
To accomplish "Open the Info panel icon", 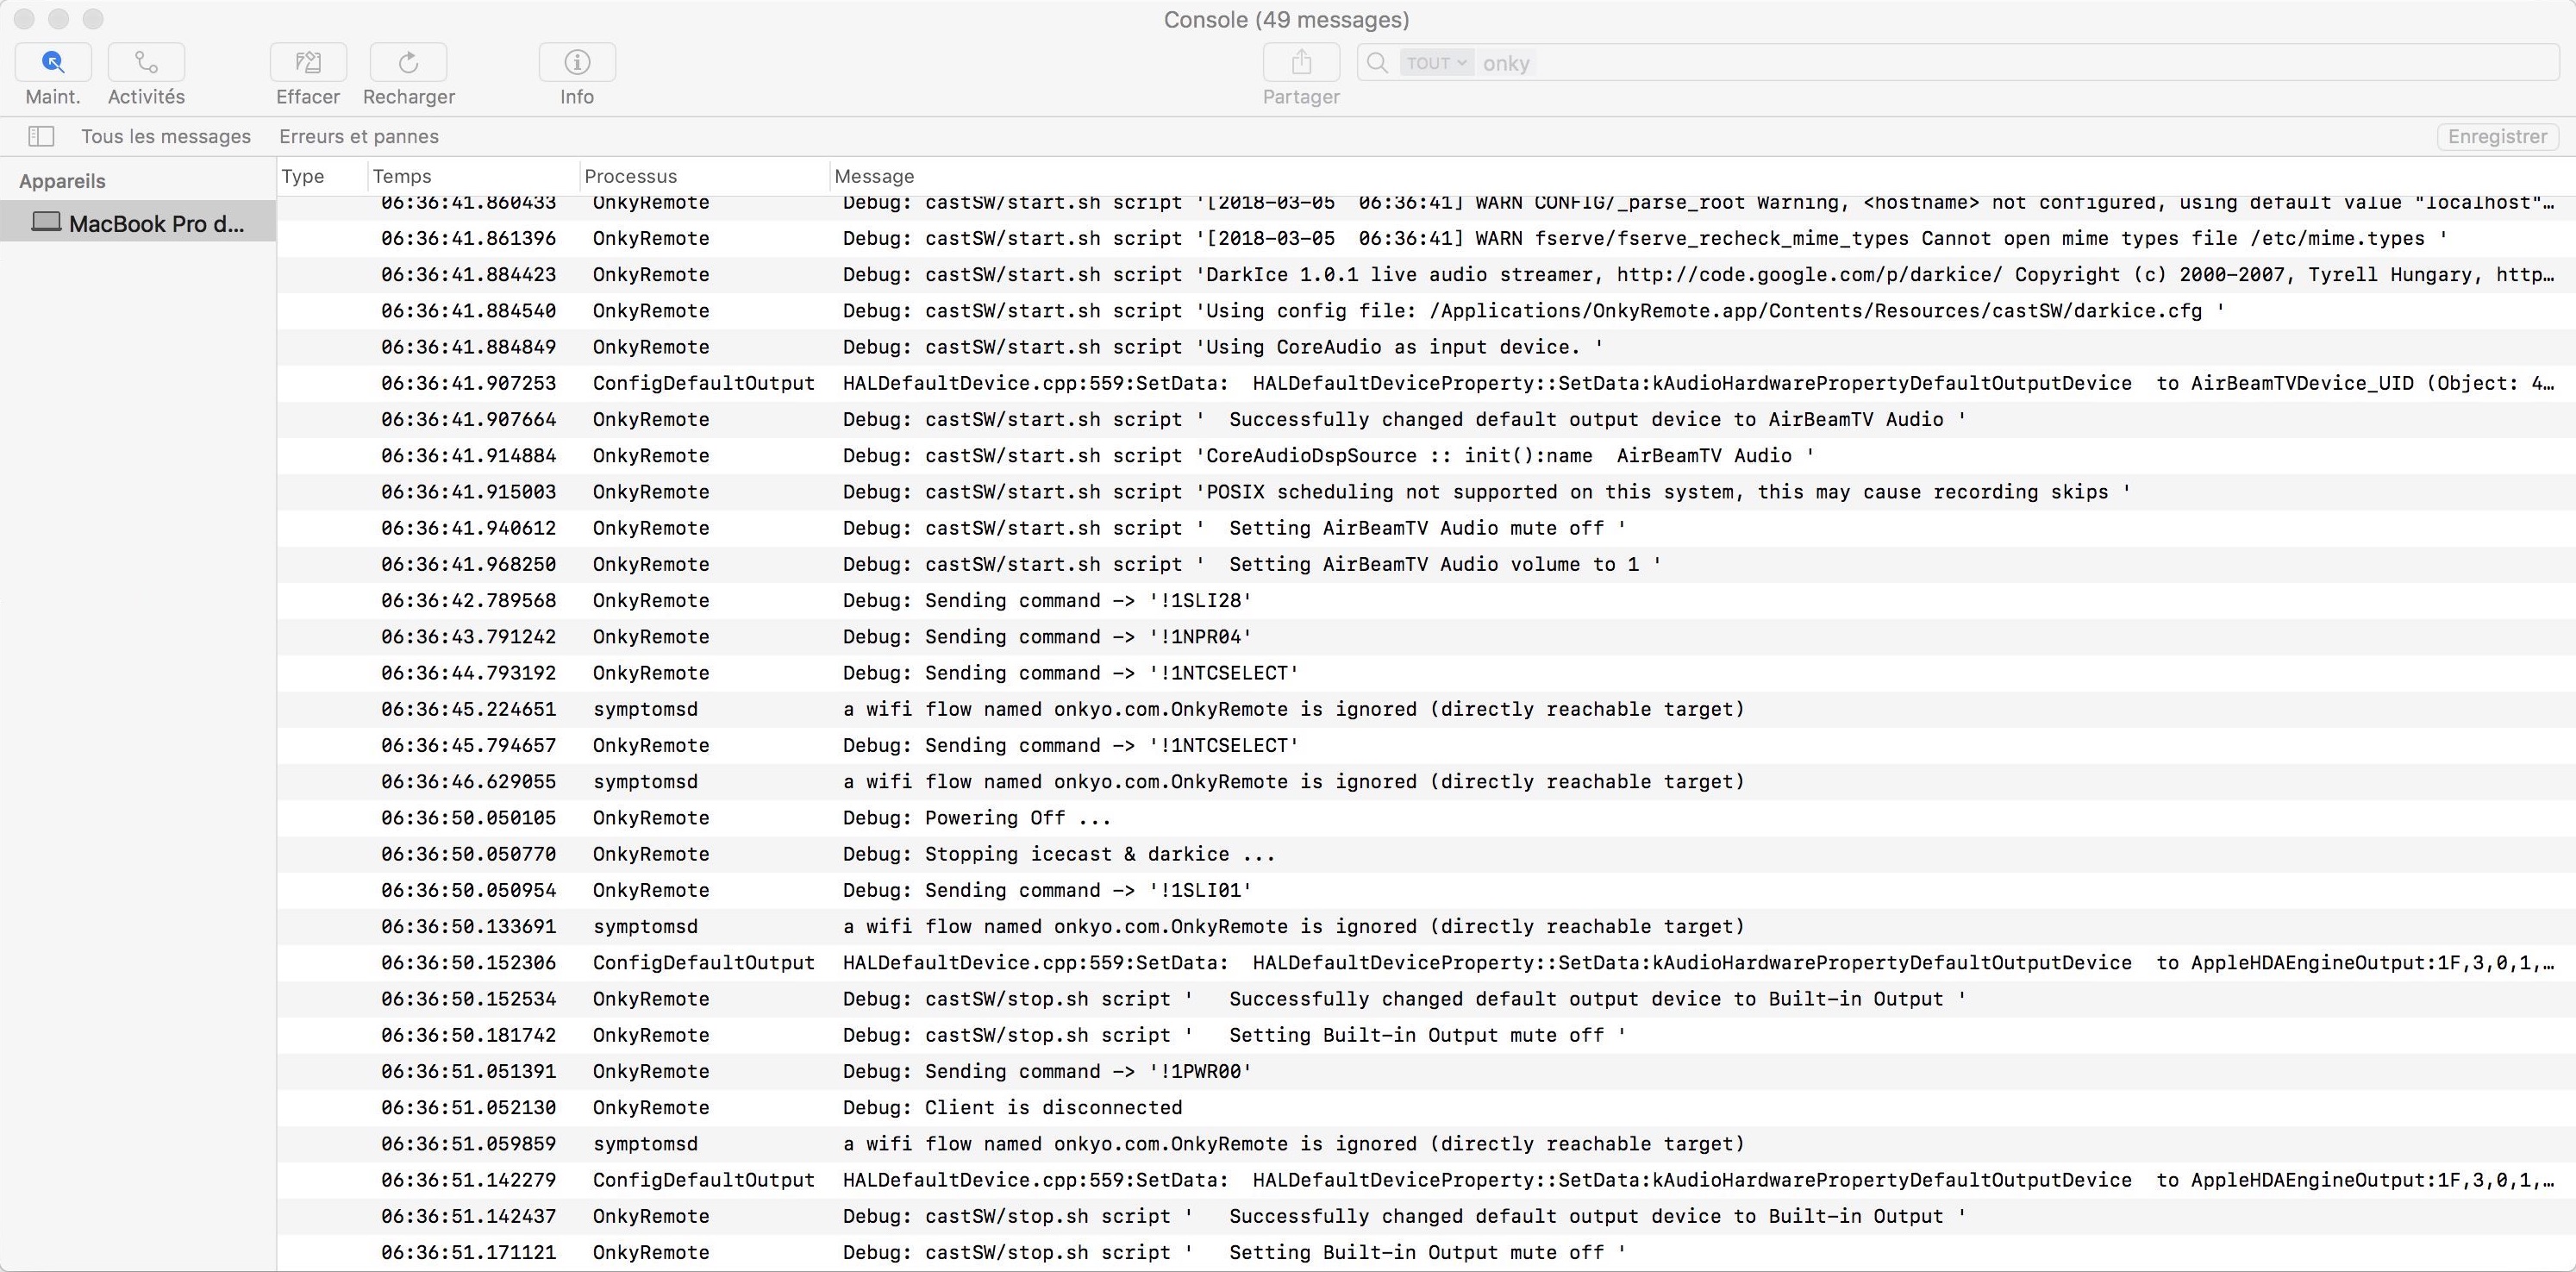I will (x=576, y=62).
